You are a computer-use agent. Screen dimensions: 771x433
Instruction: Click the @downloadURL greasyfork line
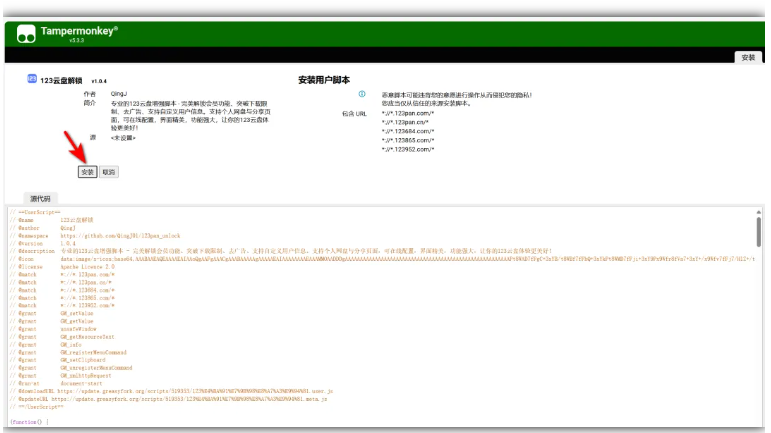(172, 391)
